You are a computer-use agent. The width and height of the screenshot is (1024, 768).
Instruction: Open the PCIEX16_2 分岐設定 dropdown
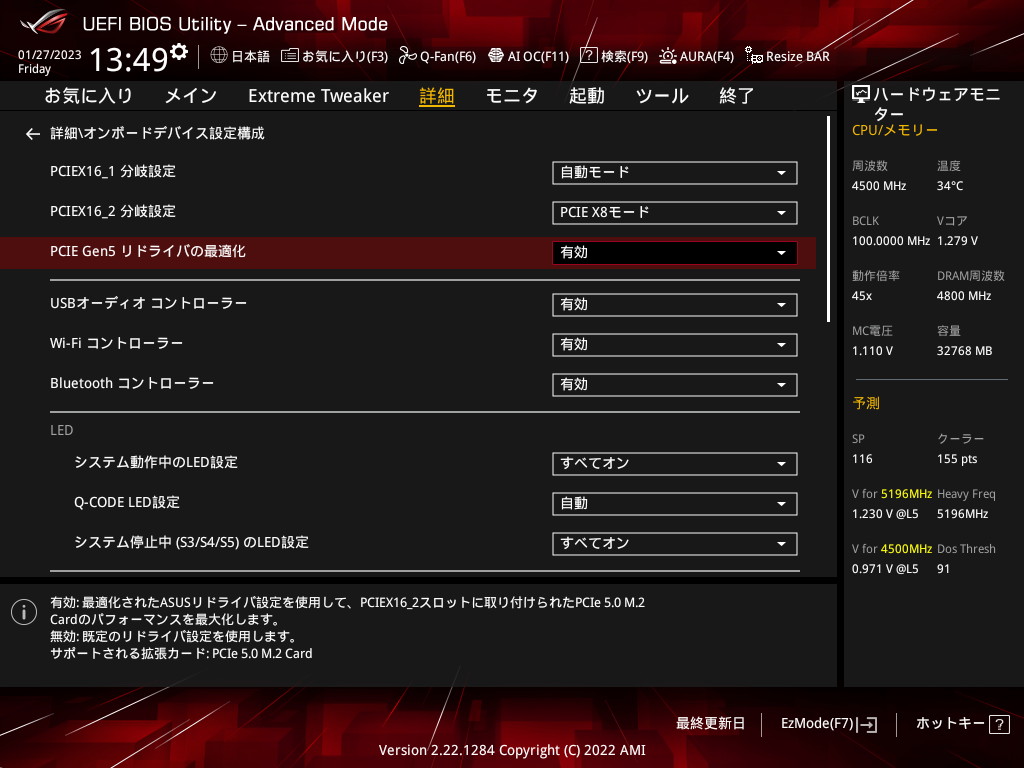point(675,212)
